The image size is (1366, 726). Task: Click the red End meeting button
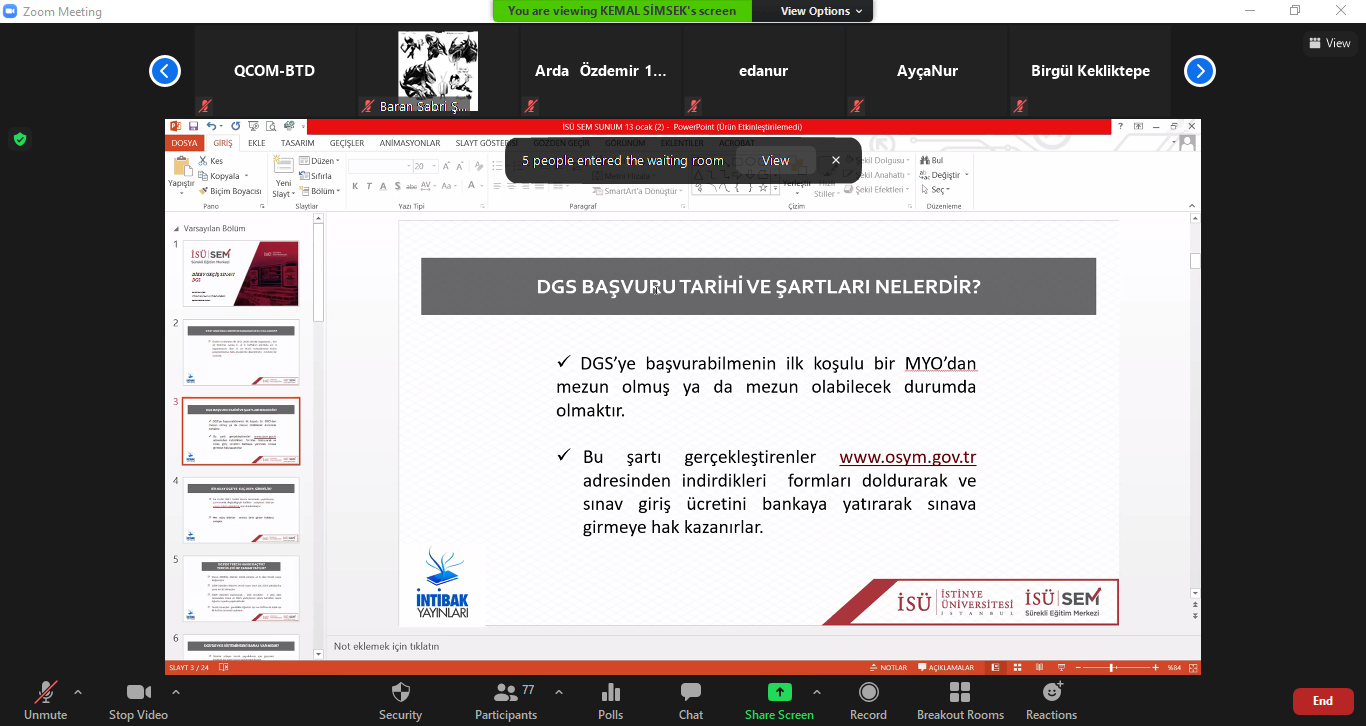tap(1322, 701)
